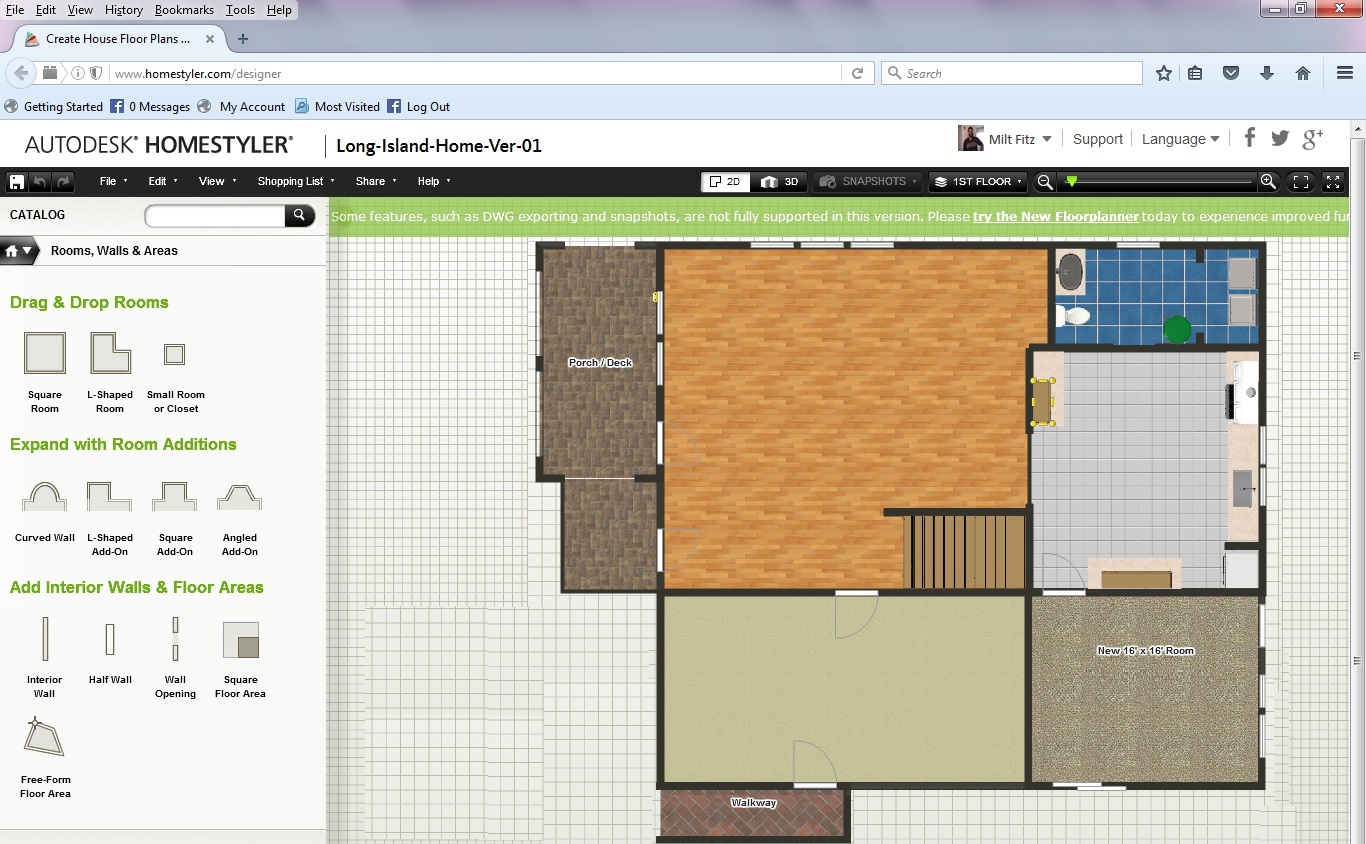Switch to 3D view mode
1366x844 pixels.
pyautogui.click(x=780, y=182)
